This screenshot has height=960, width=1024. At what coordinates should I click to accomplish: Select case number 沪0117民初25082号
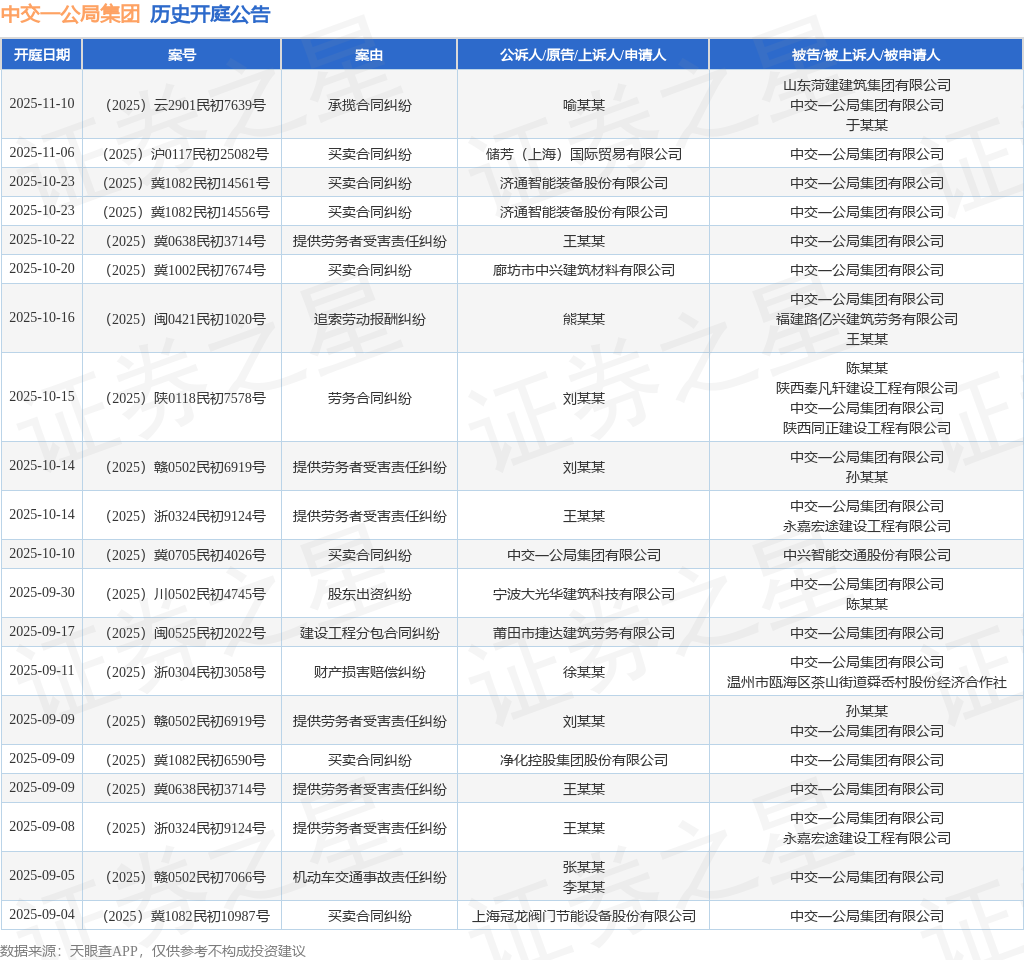click(x=185, y=154)
